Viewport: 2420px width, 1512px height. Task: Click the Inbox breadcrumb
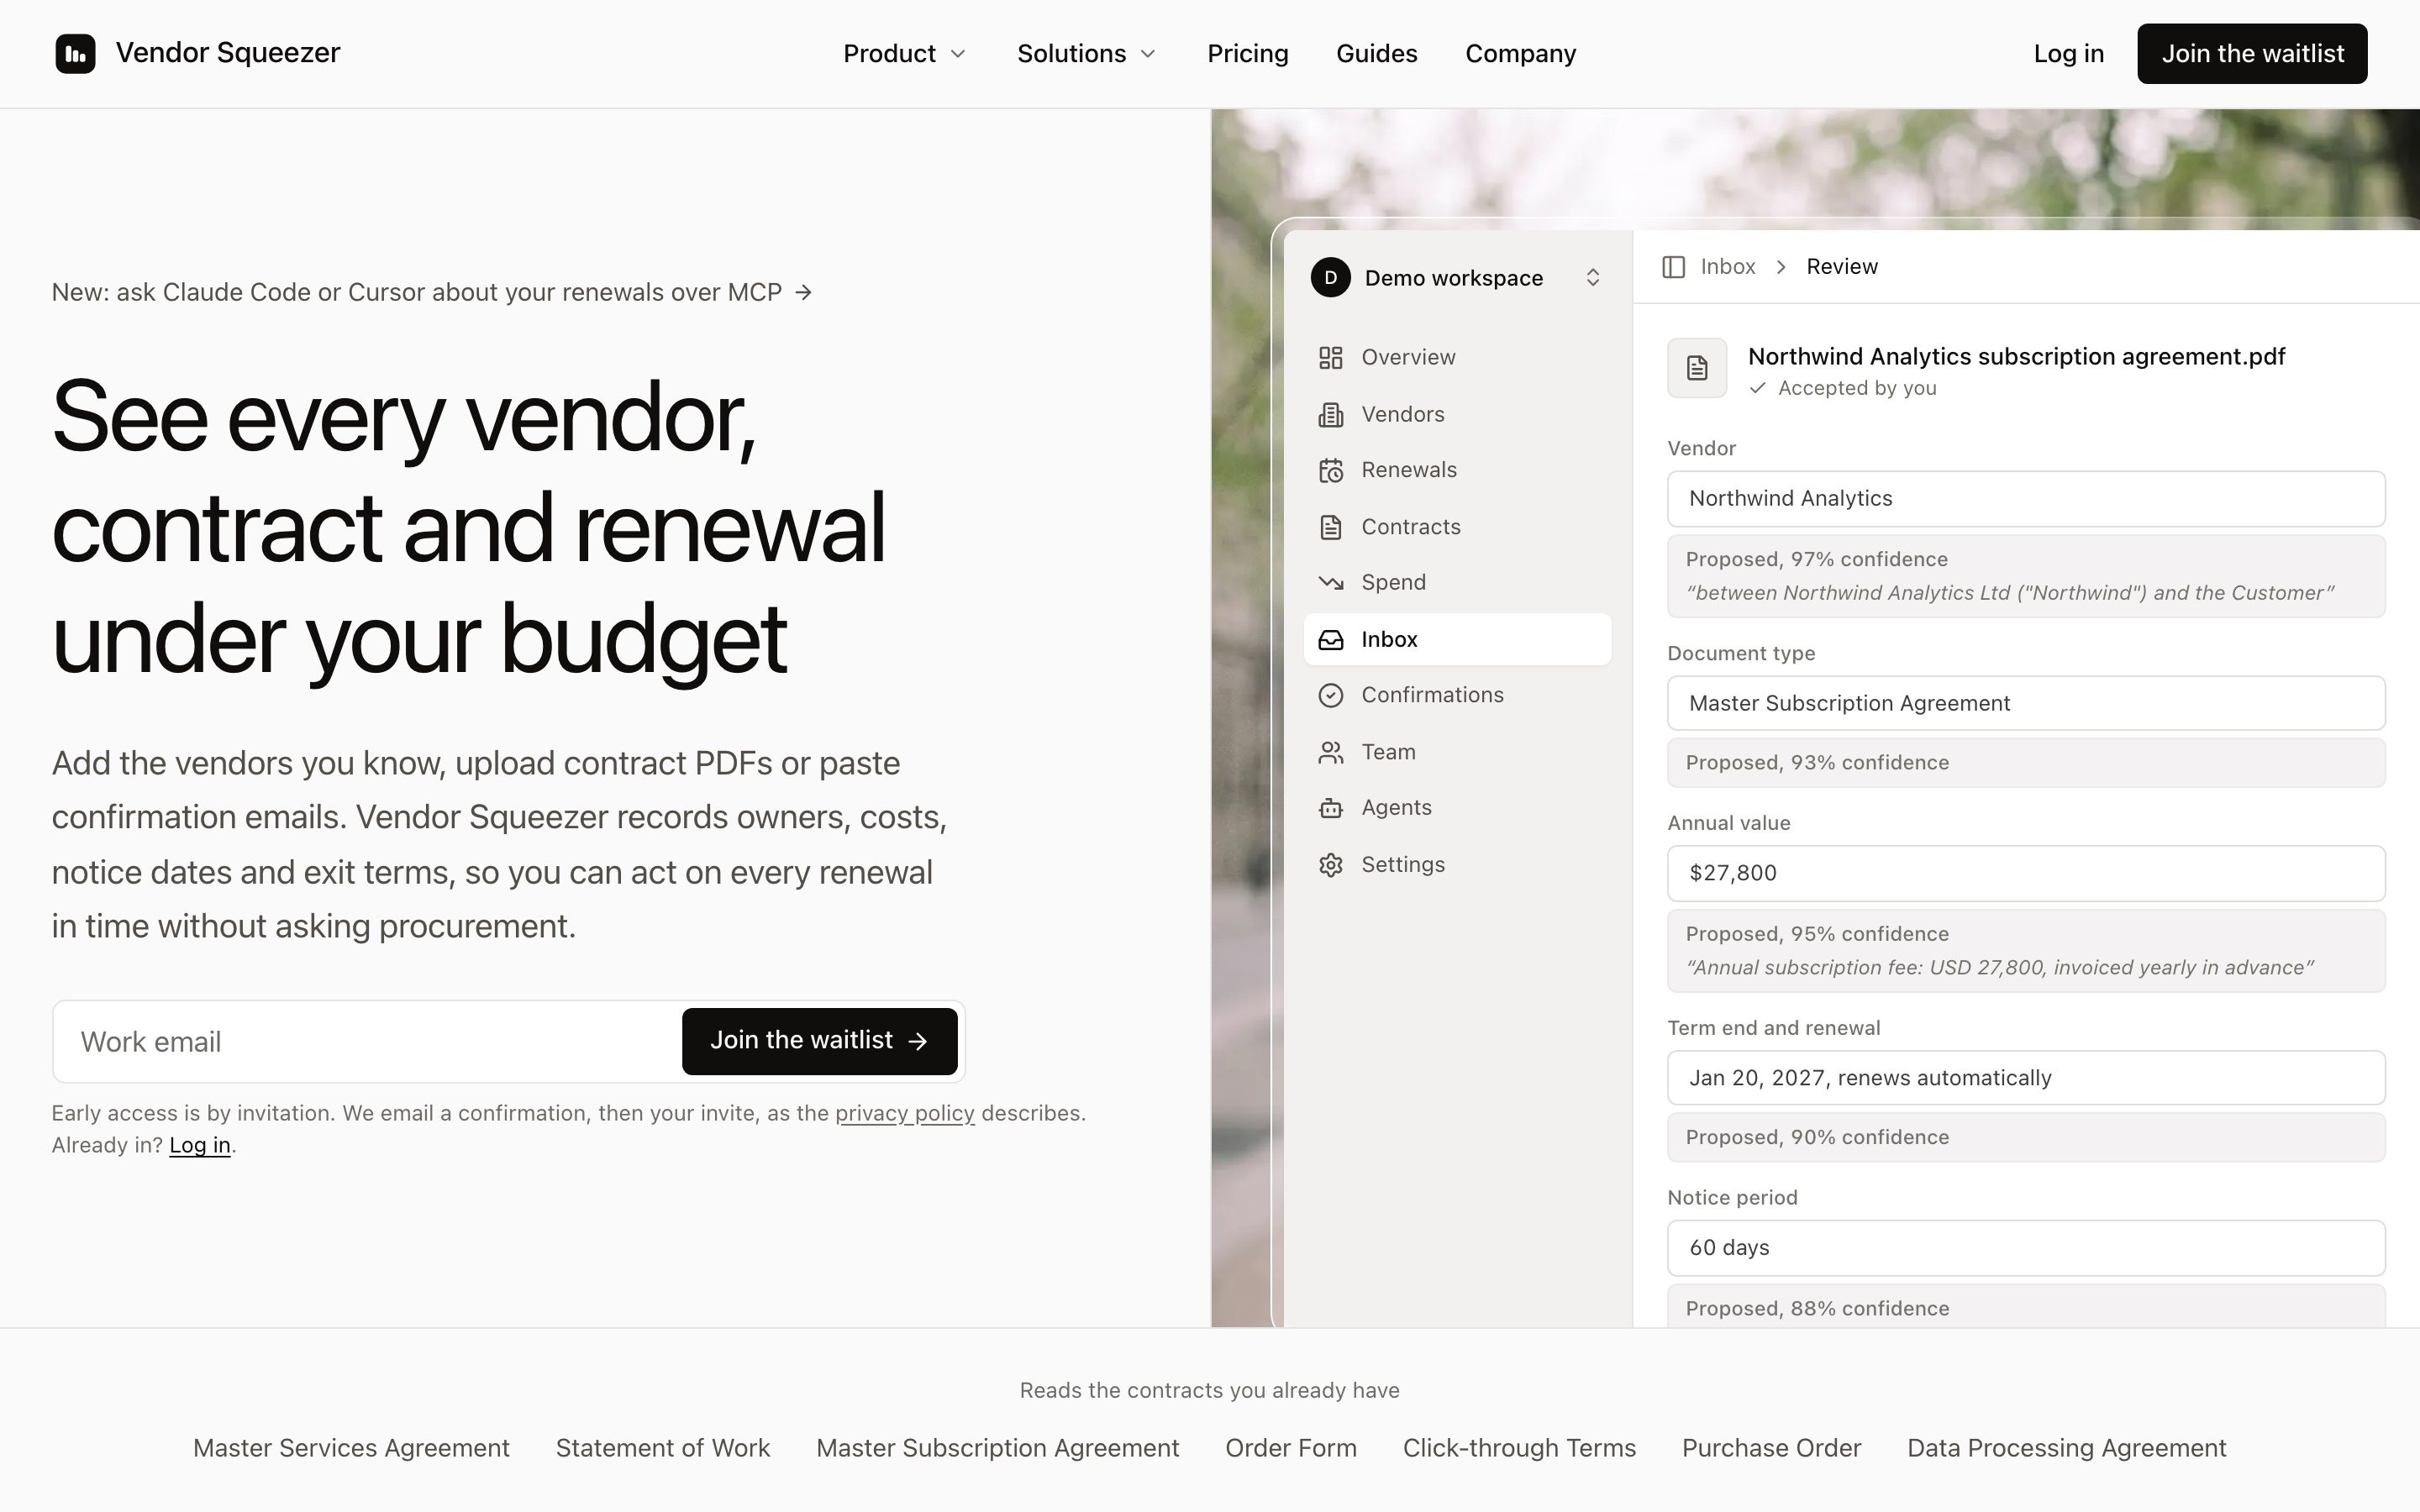point(1727,267)
